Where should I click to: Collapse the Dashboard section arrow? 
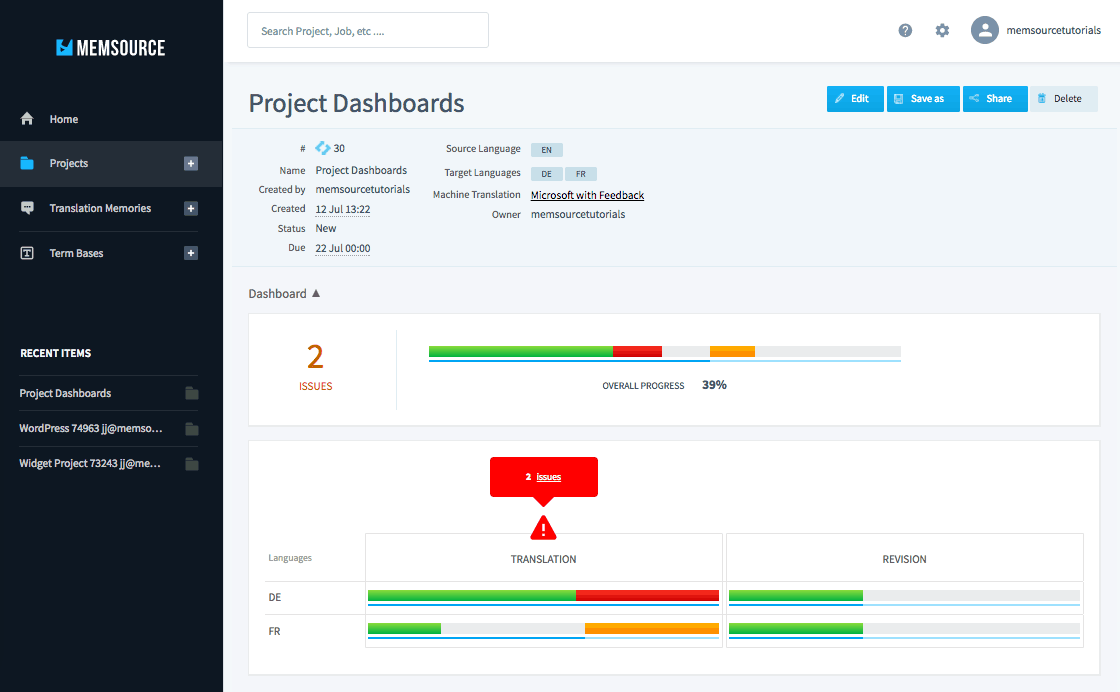[x=316, y=294]
